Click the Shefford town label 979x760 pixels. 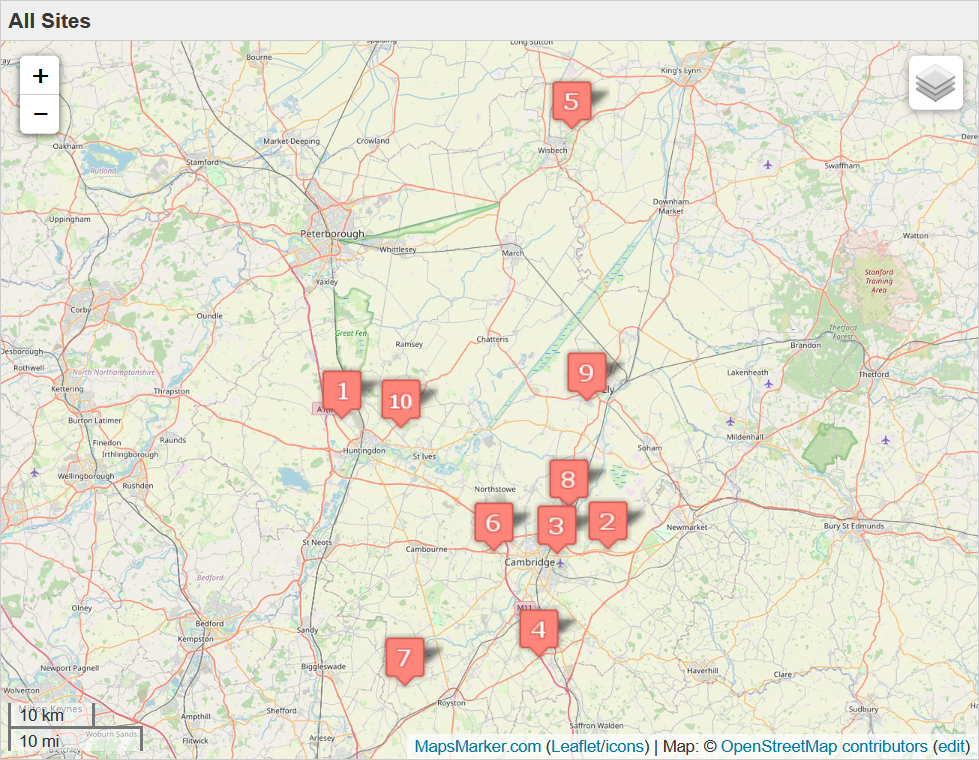coord(282,711)
